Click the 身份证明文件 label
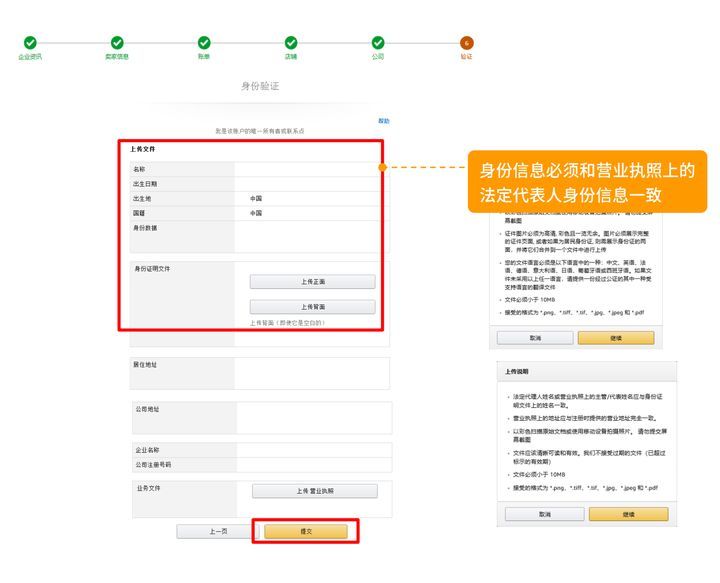 tap(152, 269)
